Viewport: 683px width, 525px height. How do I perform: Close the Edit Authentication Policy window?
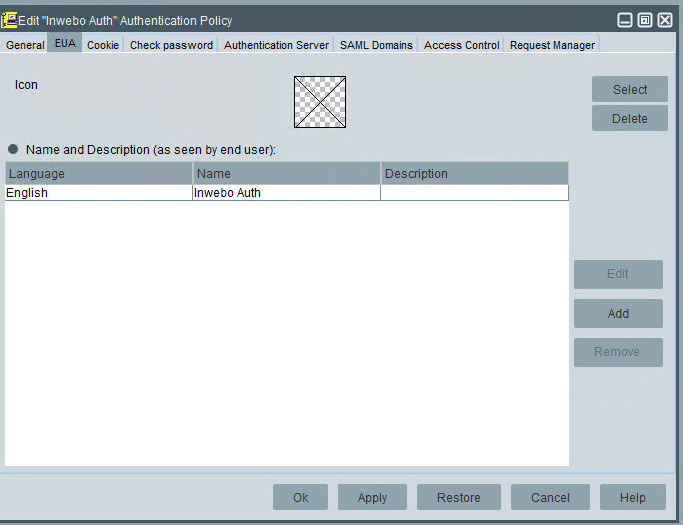point(665,20)
